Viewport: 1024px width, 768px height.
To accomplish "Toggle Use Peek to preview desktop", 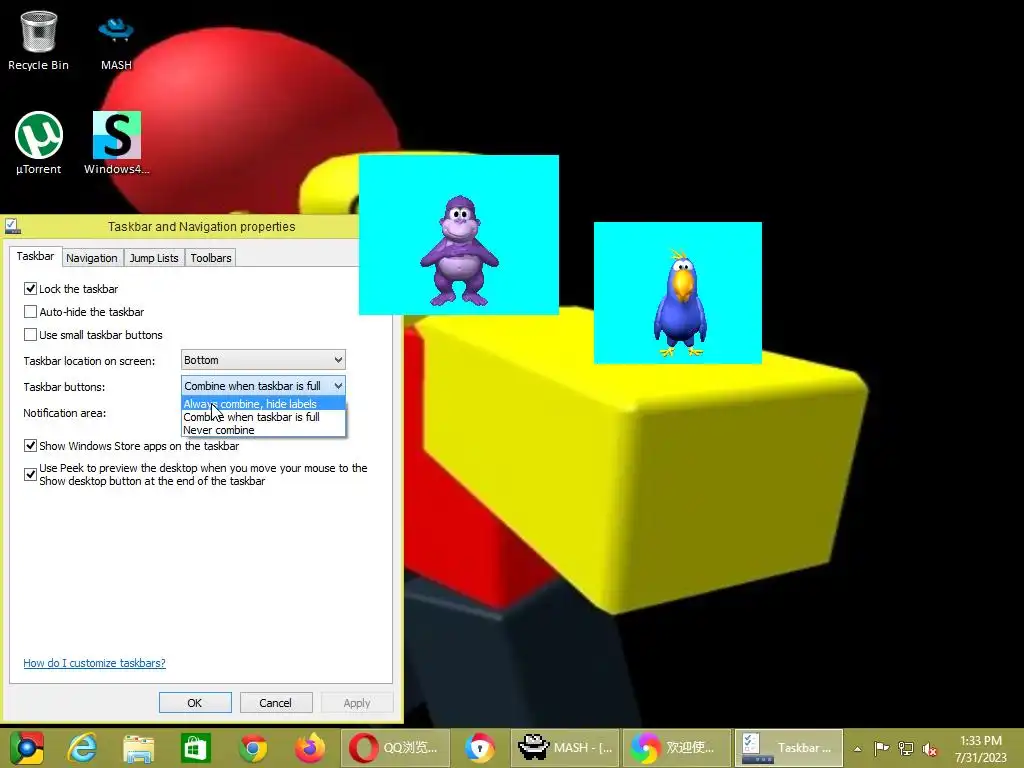I will (30, 474).
